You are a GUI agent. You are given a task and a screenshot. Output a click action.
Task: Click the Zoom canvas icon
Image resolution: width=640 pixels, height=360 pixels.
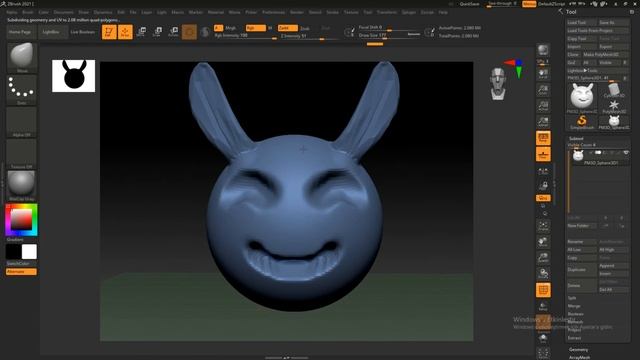coord(543,90)
